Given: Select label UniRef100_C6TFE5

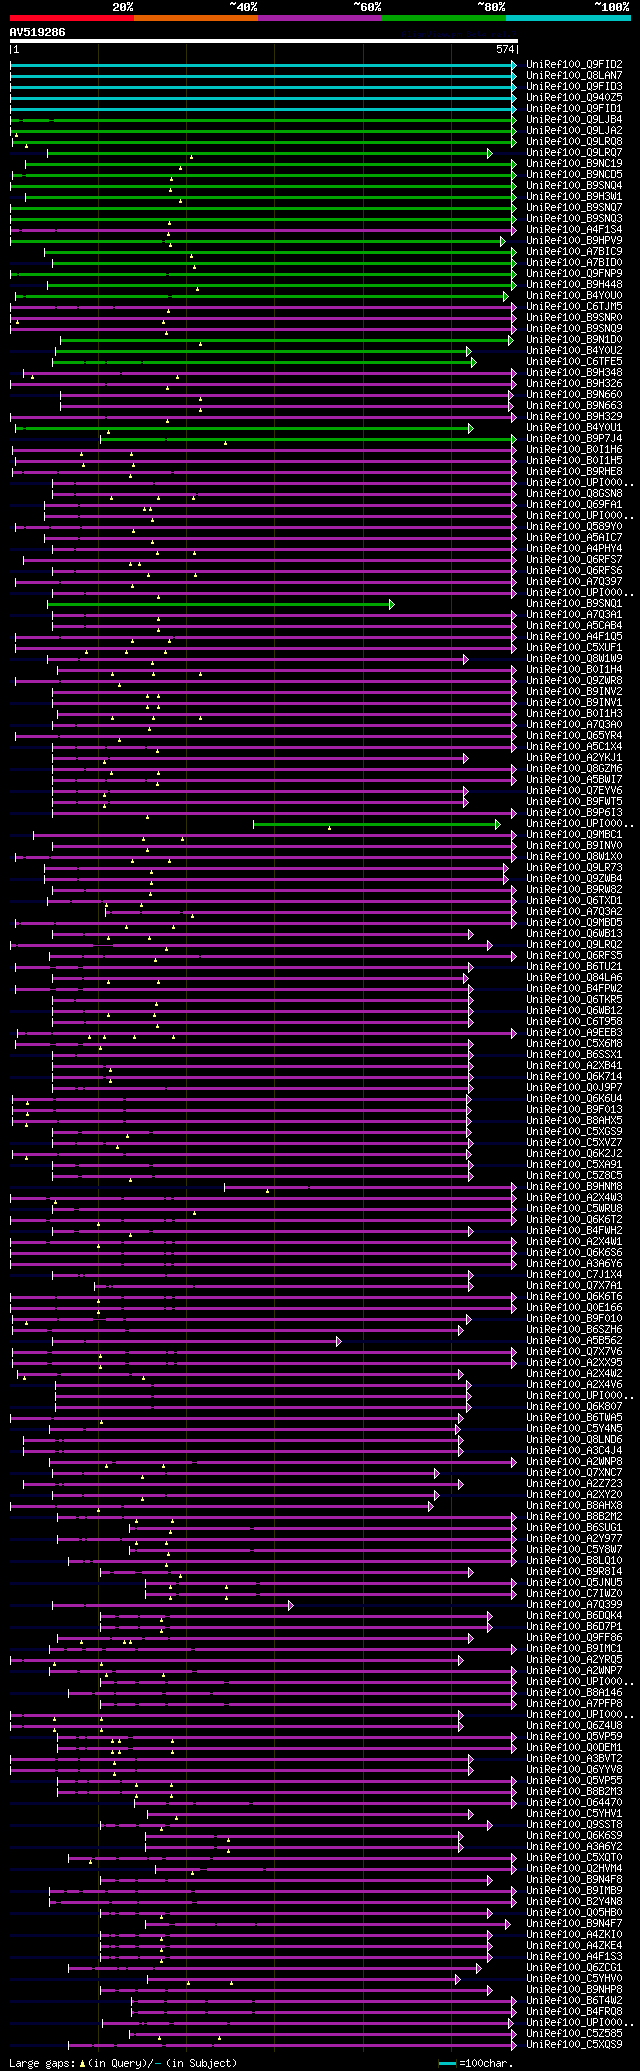Looking at the screenshot, I should pyautogui.click(x=574, y=362).
